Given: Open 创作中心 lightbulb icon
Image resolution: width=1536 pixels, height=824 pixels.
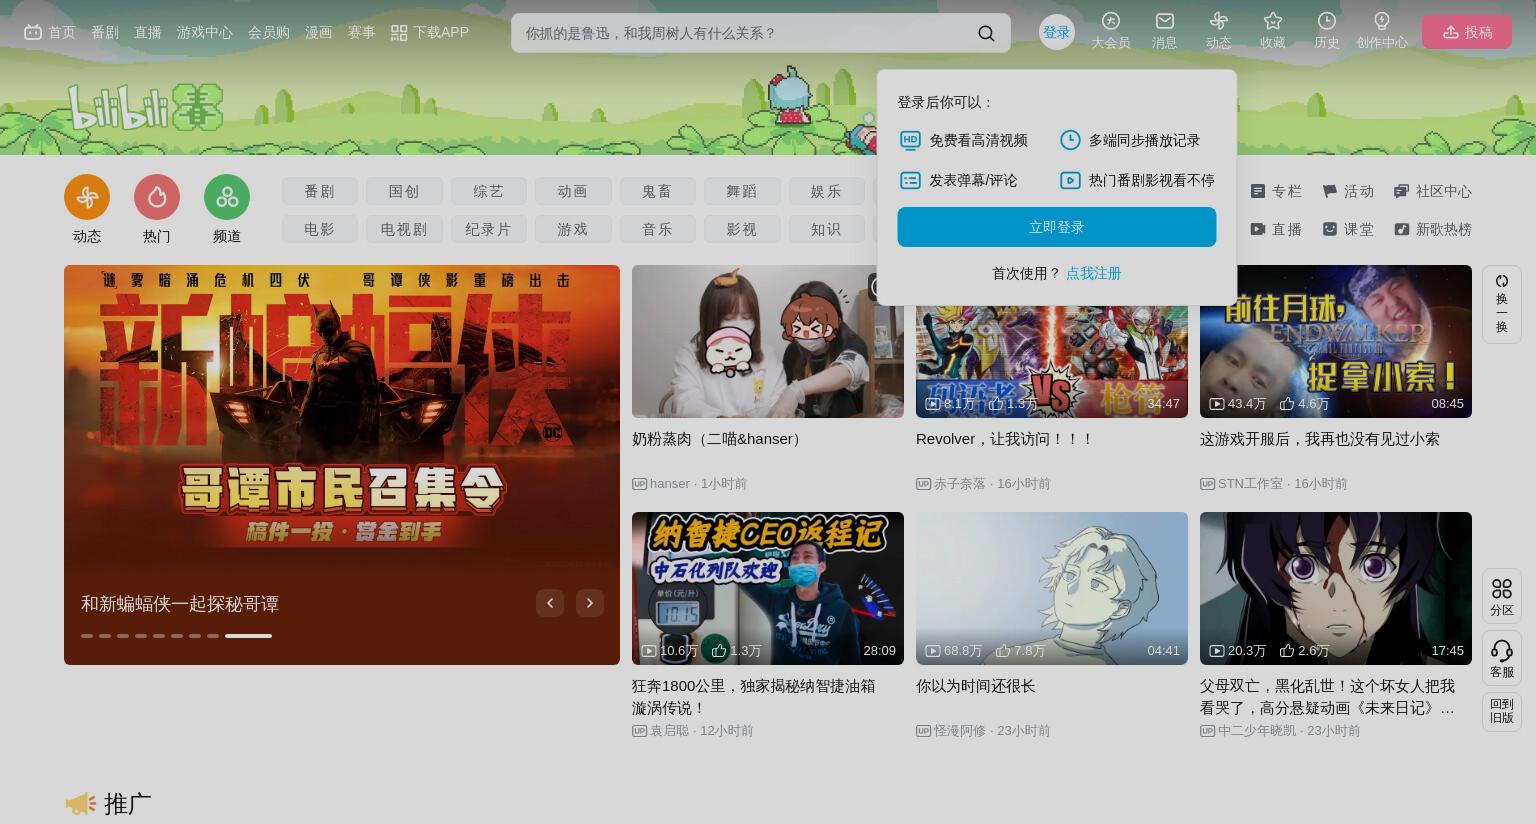Looking at the screenshot, I should click(x=1382, y=20).
